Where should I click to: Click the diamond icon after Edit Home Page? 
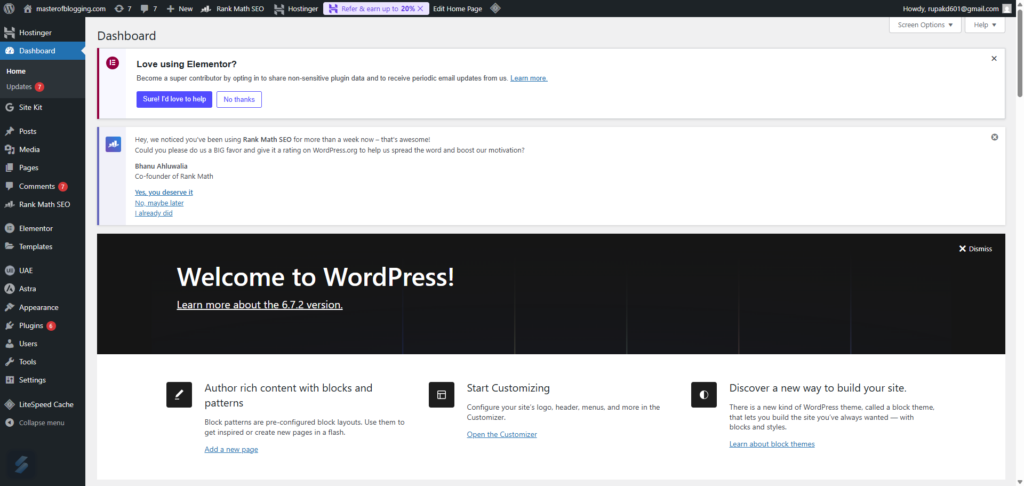(495, 8)
